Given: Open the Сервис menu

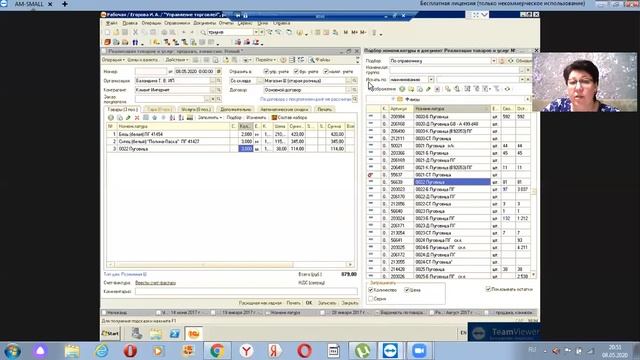Looking at the screenshot, I should point(245,23).
